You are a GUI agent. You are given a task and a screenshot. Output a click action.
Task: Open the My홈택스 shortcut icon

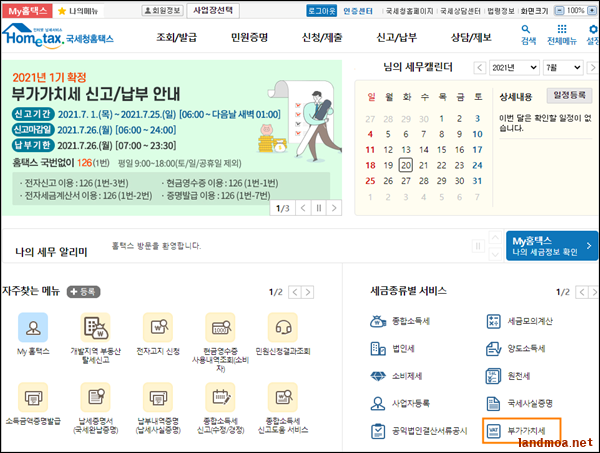coord(33,328)
